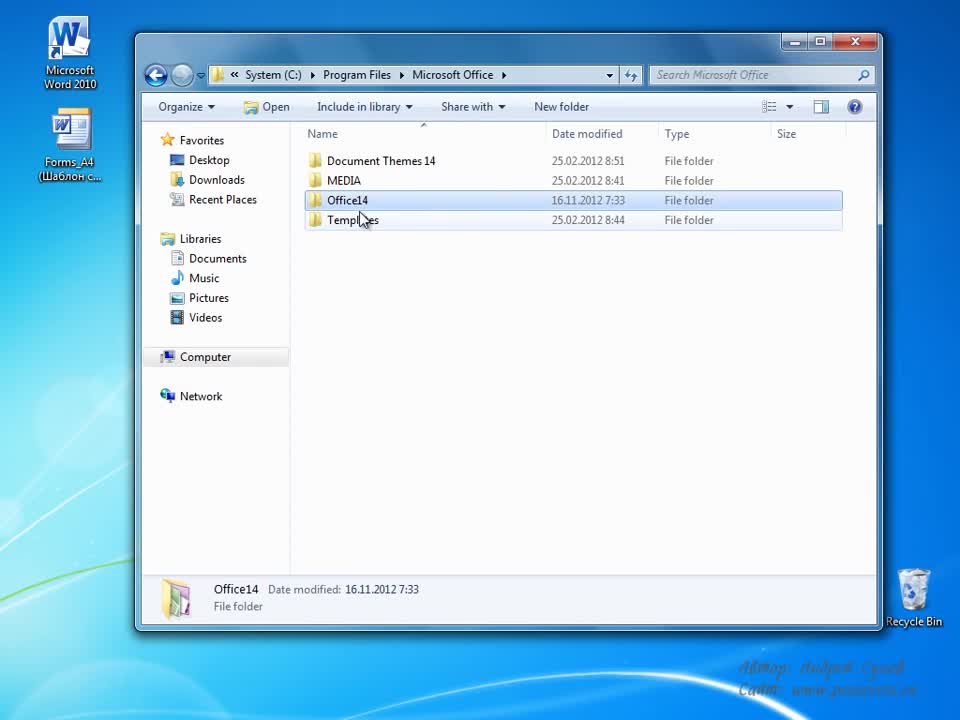Click the Pictures library icon

177,298
